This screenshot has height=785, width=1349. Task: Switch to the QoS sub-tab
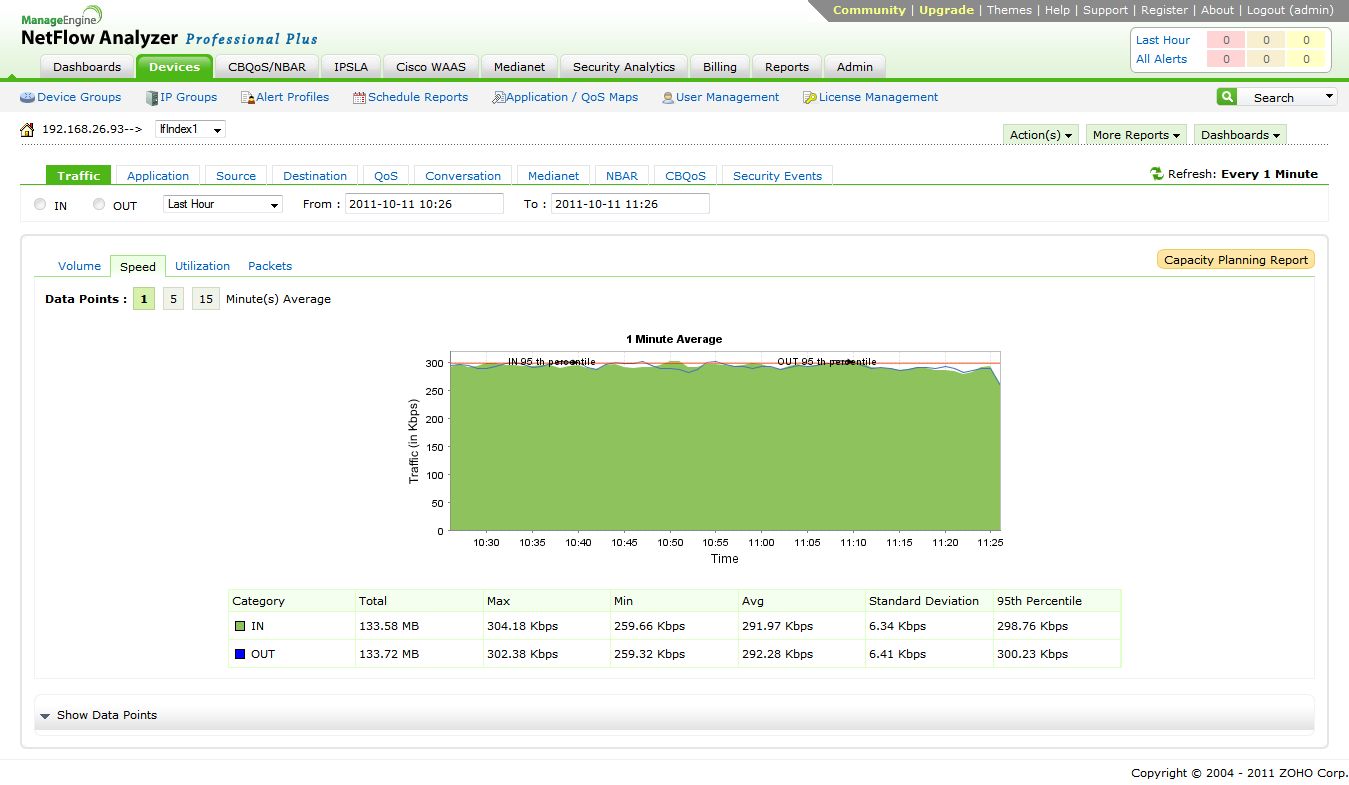386,176
